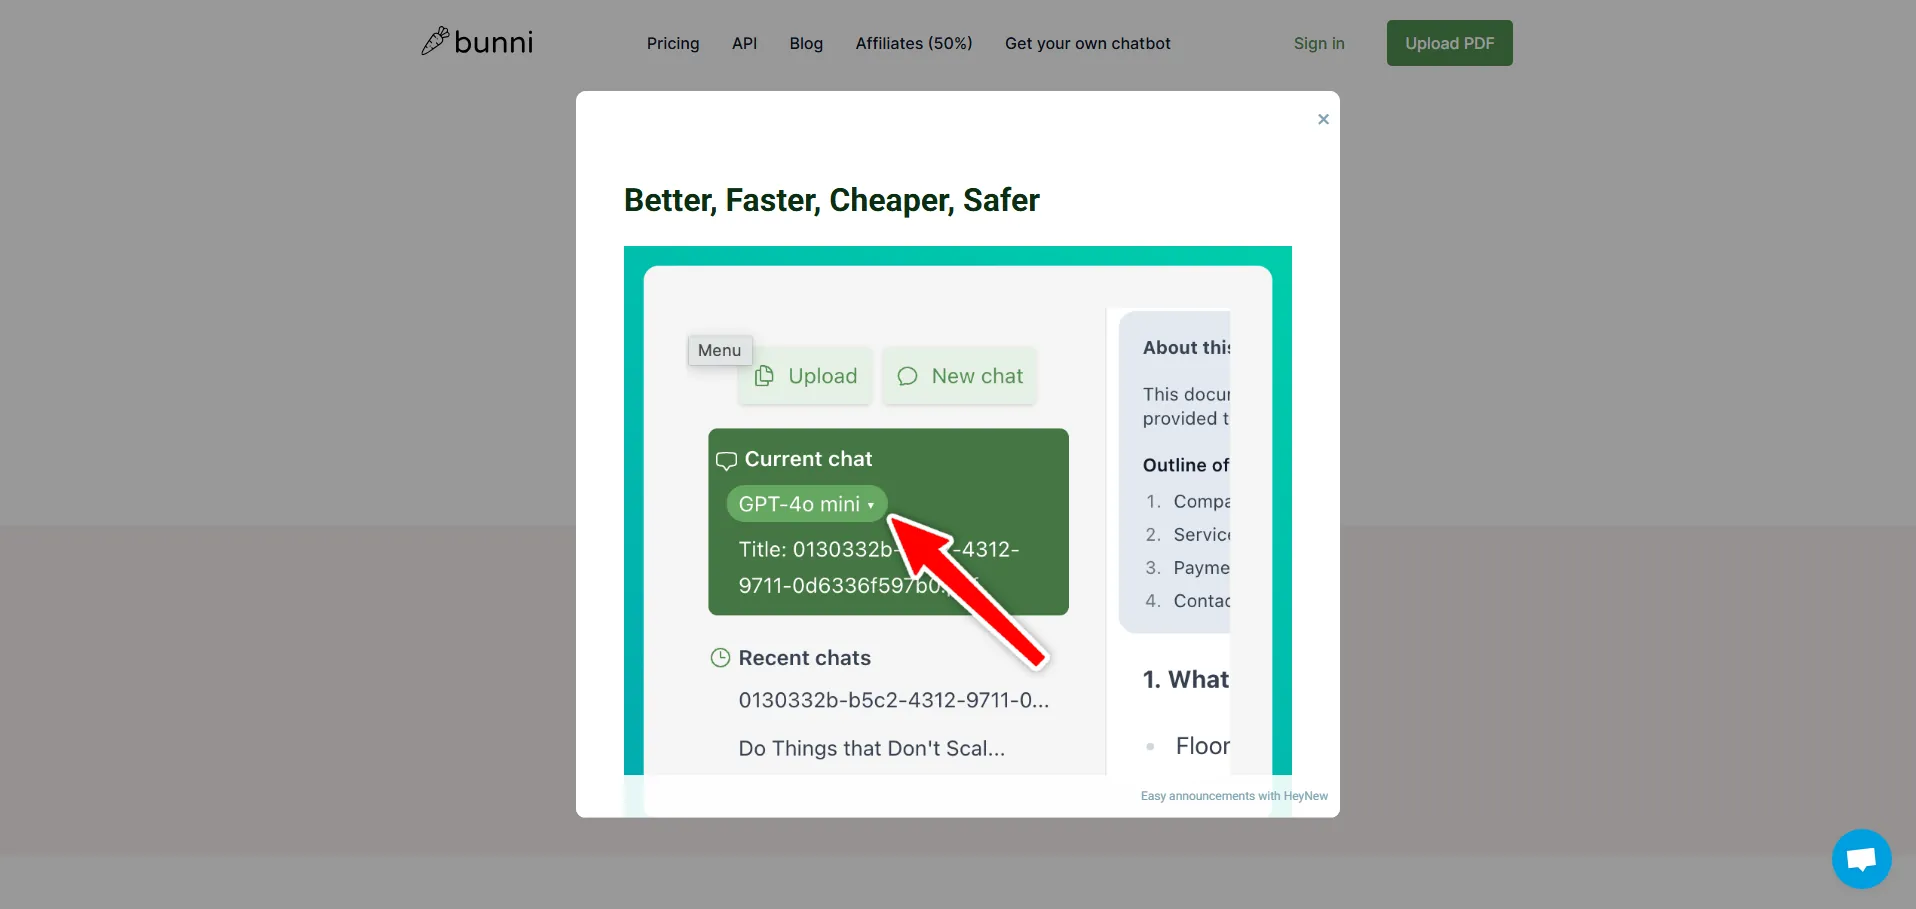Open Affiliates (50%) page
Image resolution: width=1916 pixels, height=909 pixels.
[913, 43]
